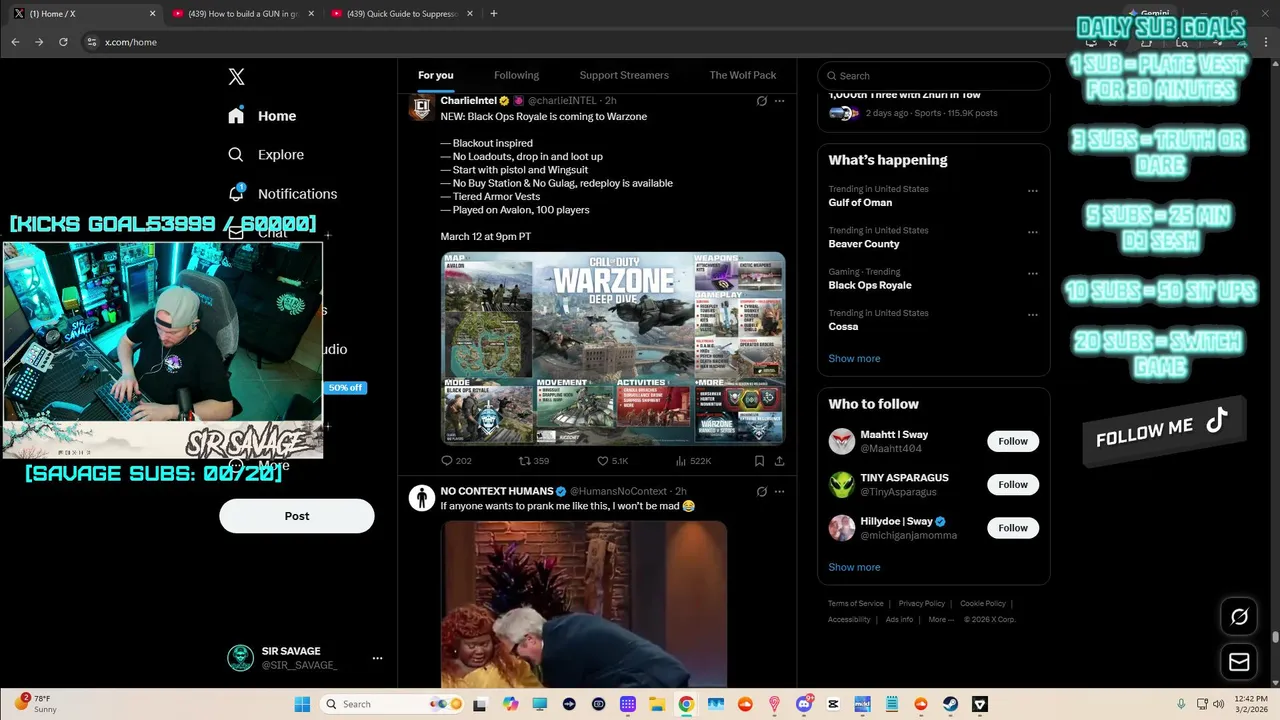The width and height of the screenshot is (1280, 720).
Task: Click Show more under What's happening
Action: [854, 358]
